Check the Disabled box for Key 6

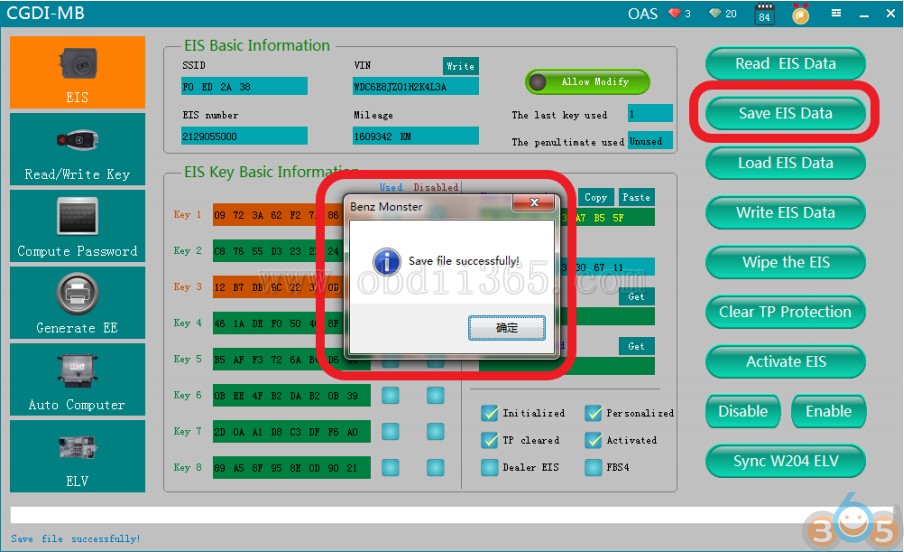pyautogui.click(x=435, y=396)
